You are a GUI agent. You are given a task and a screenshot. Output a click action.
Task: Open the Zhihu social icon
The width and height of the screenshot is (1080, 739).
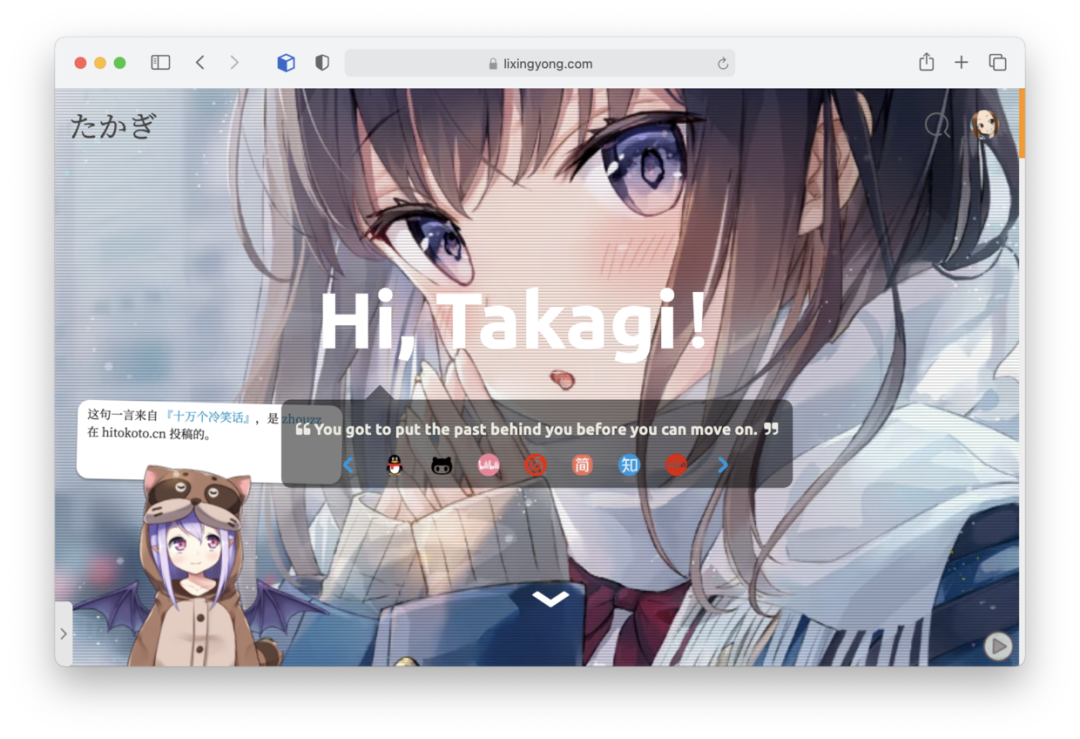click(629, 466)
